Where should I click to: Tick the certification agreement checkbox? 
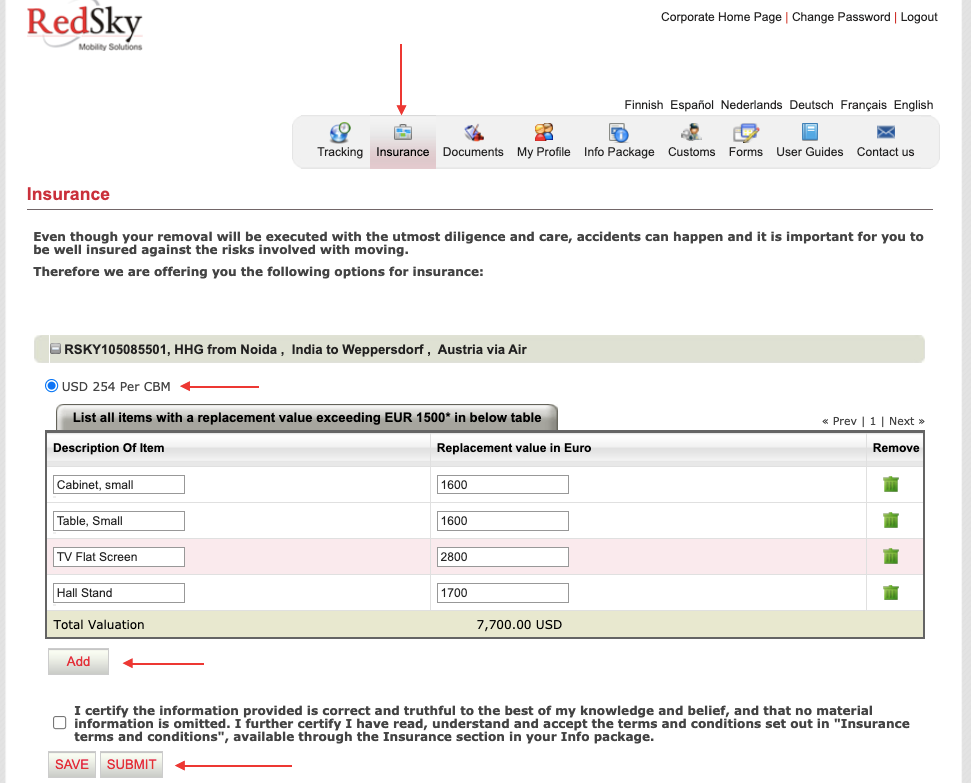[59, 723]
